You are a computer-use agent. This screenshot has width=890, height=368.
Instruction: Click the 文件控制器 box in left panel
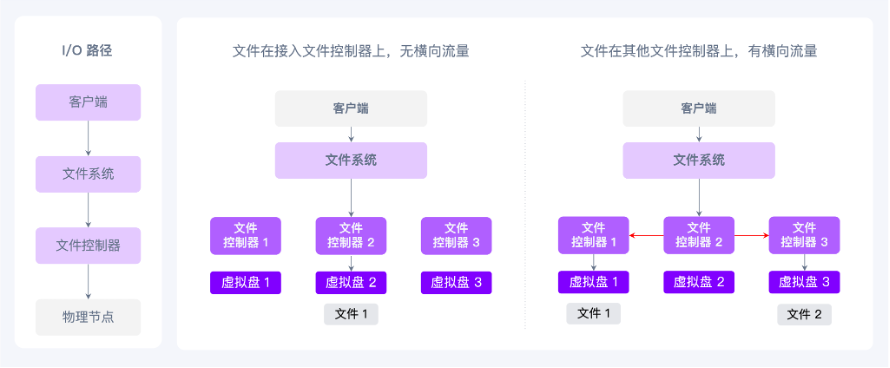pos(88,245)
